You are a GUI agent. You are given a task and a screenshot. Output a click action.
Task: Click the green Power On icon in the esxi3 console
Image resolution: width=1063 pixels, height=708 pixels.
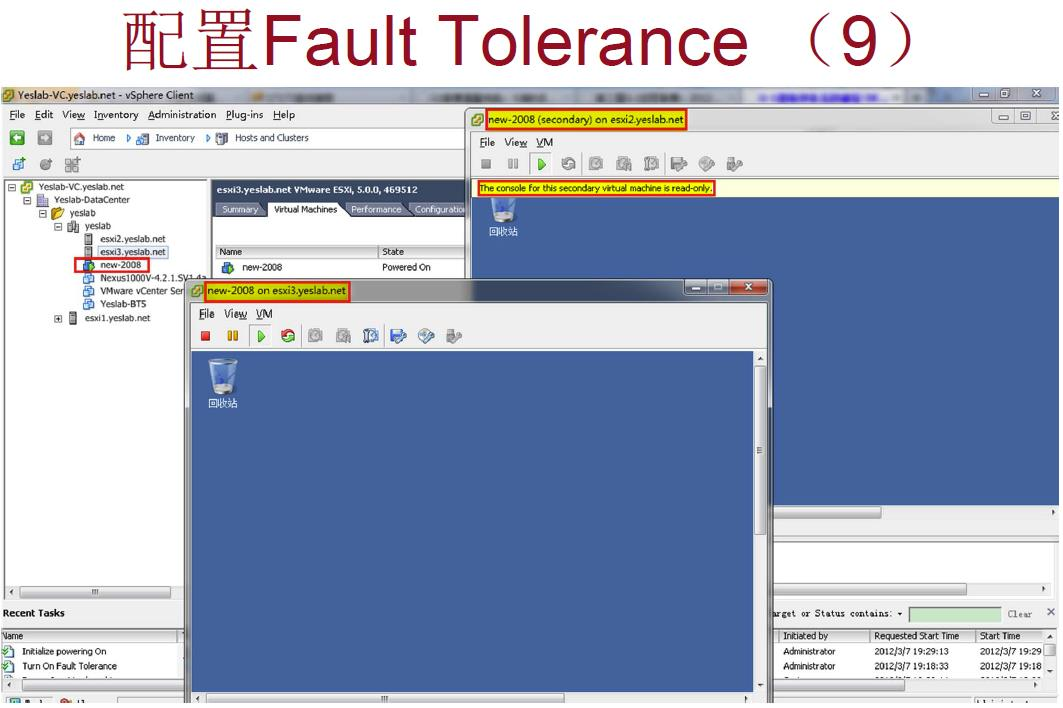(x=260, y=336)
